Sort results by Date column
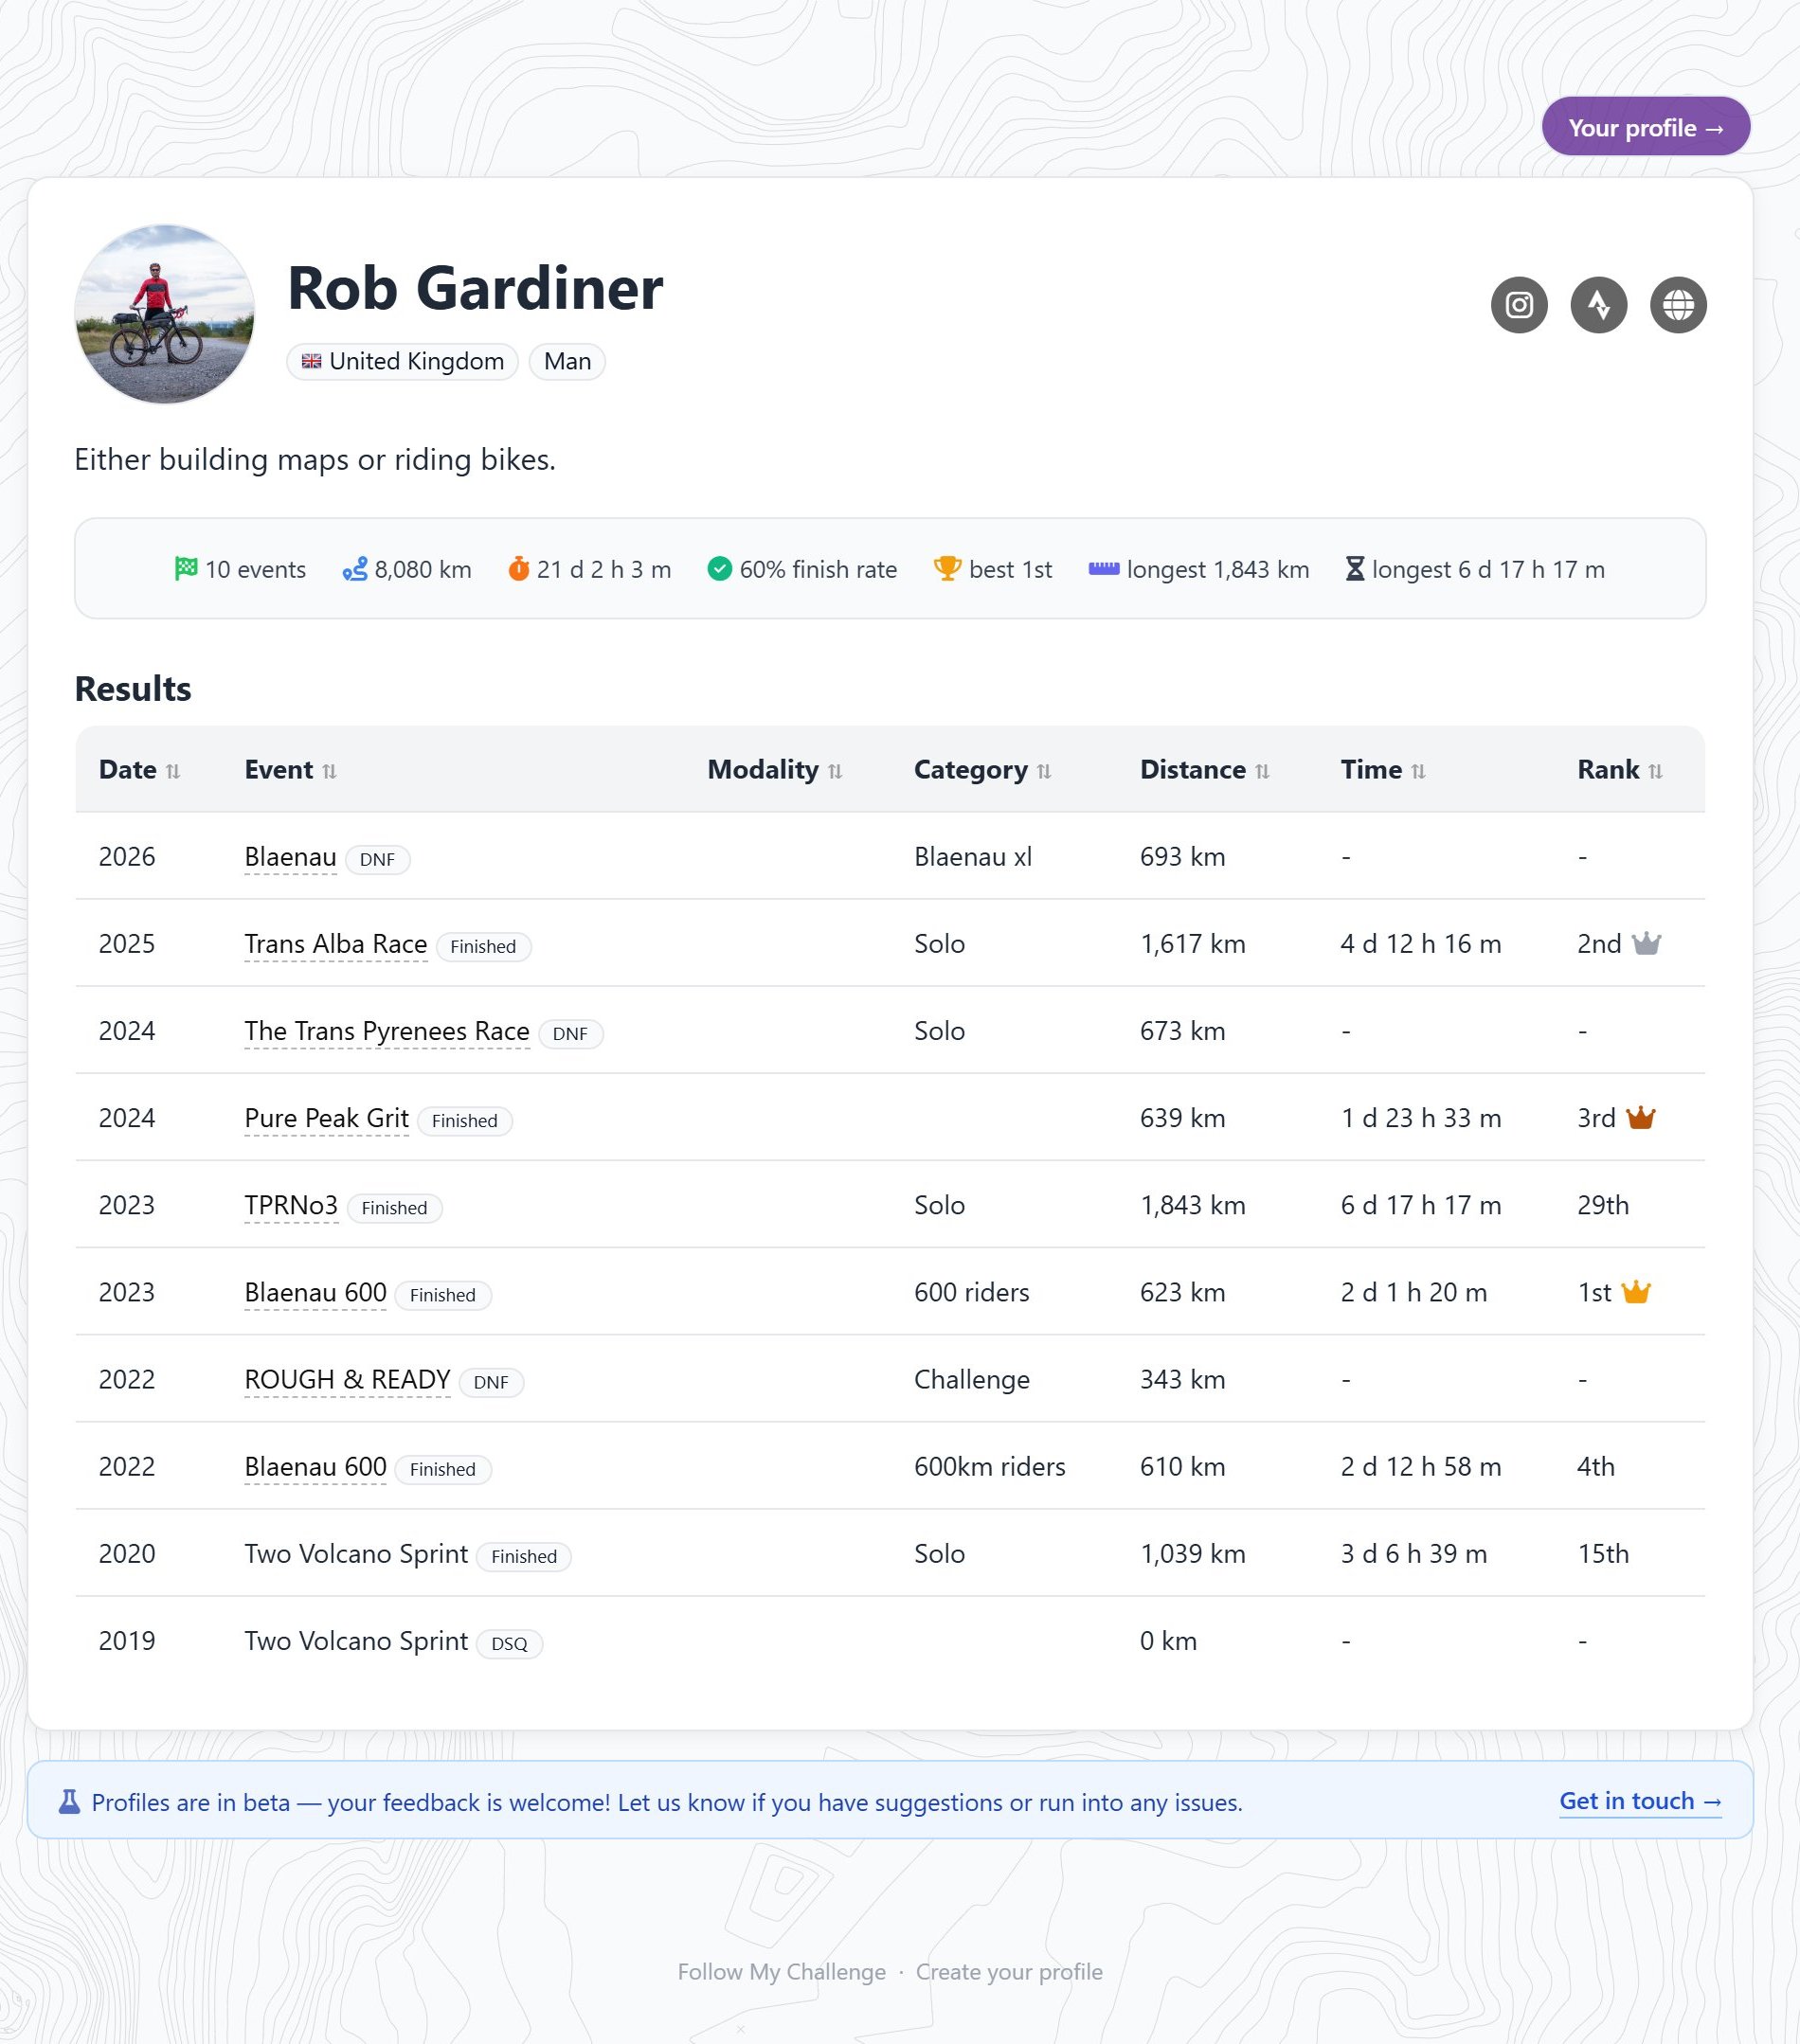Screen dimensions: 1800x2044 [139, 770]
